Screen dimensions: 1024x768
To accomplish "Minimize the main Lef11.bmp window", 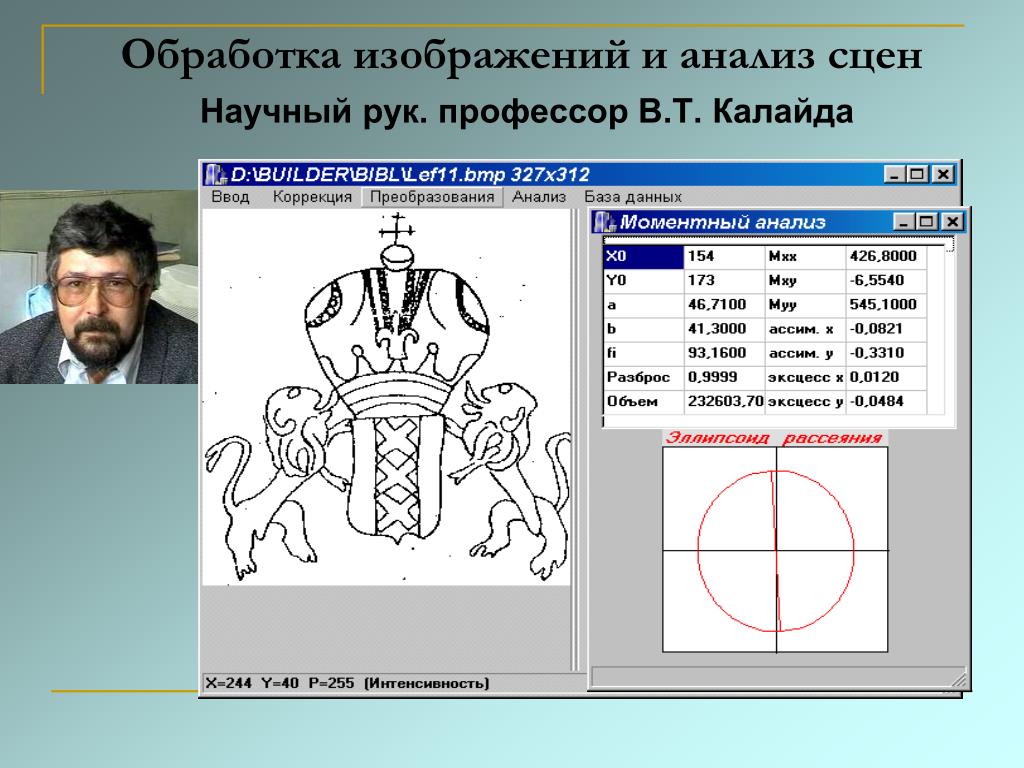I will coord(895,174).
